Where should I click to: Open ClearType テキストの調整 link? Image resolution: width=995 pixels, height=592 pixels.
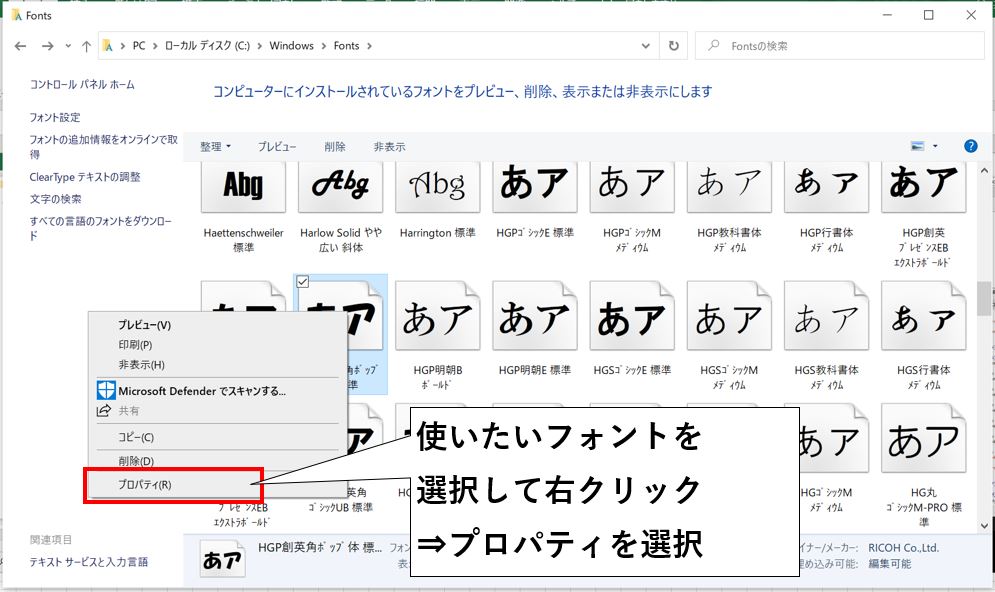point(85,177)
